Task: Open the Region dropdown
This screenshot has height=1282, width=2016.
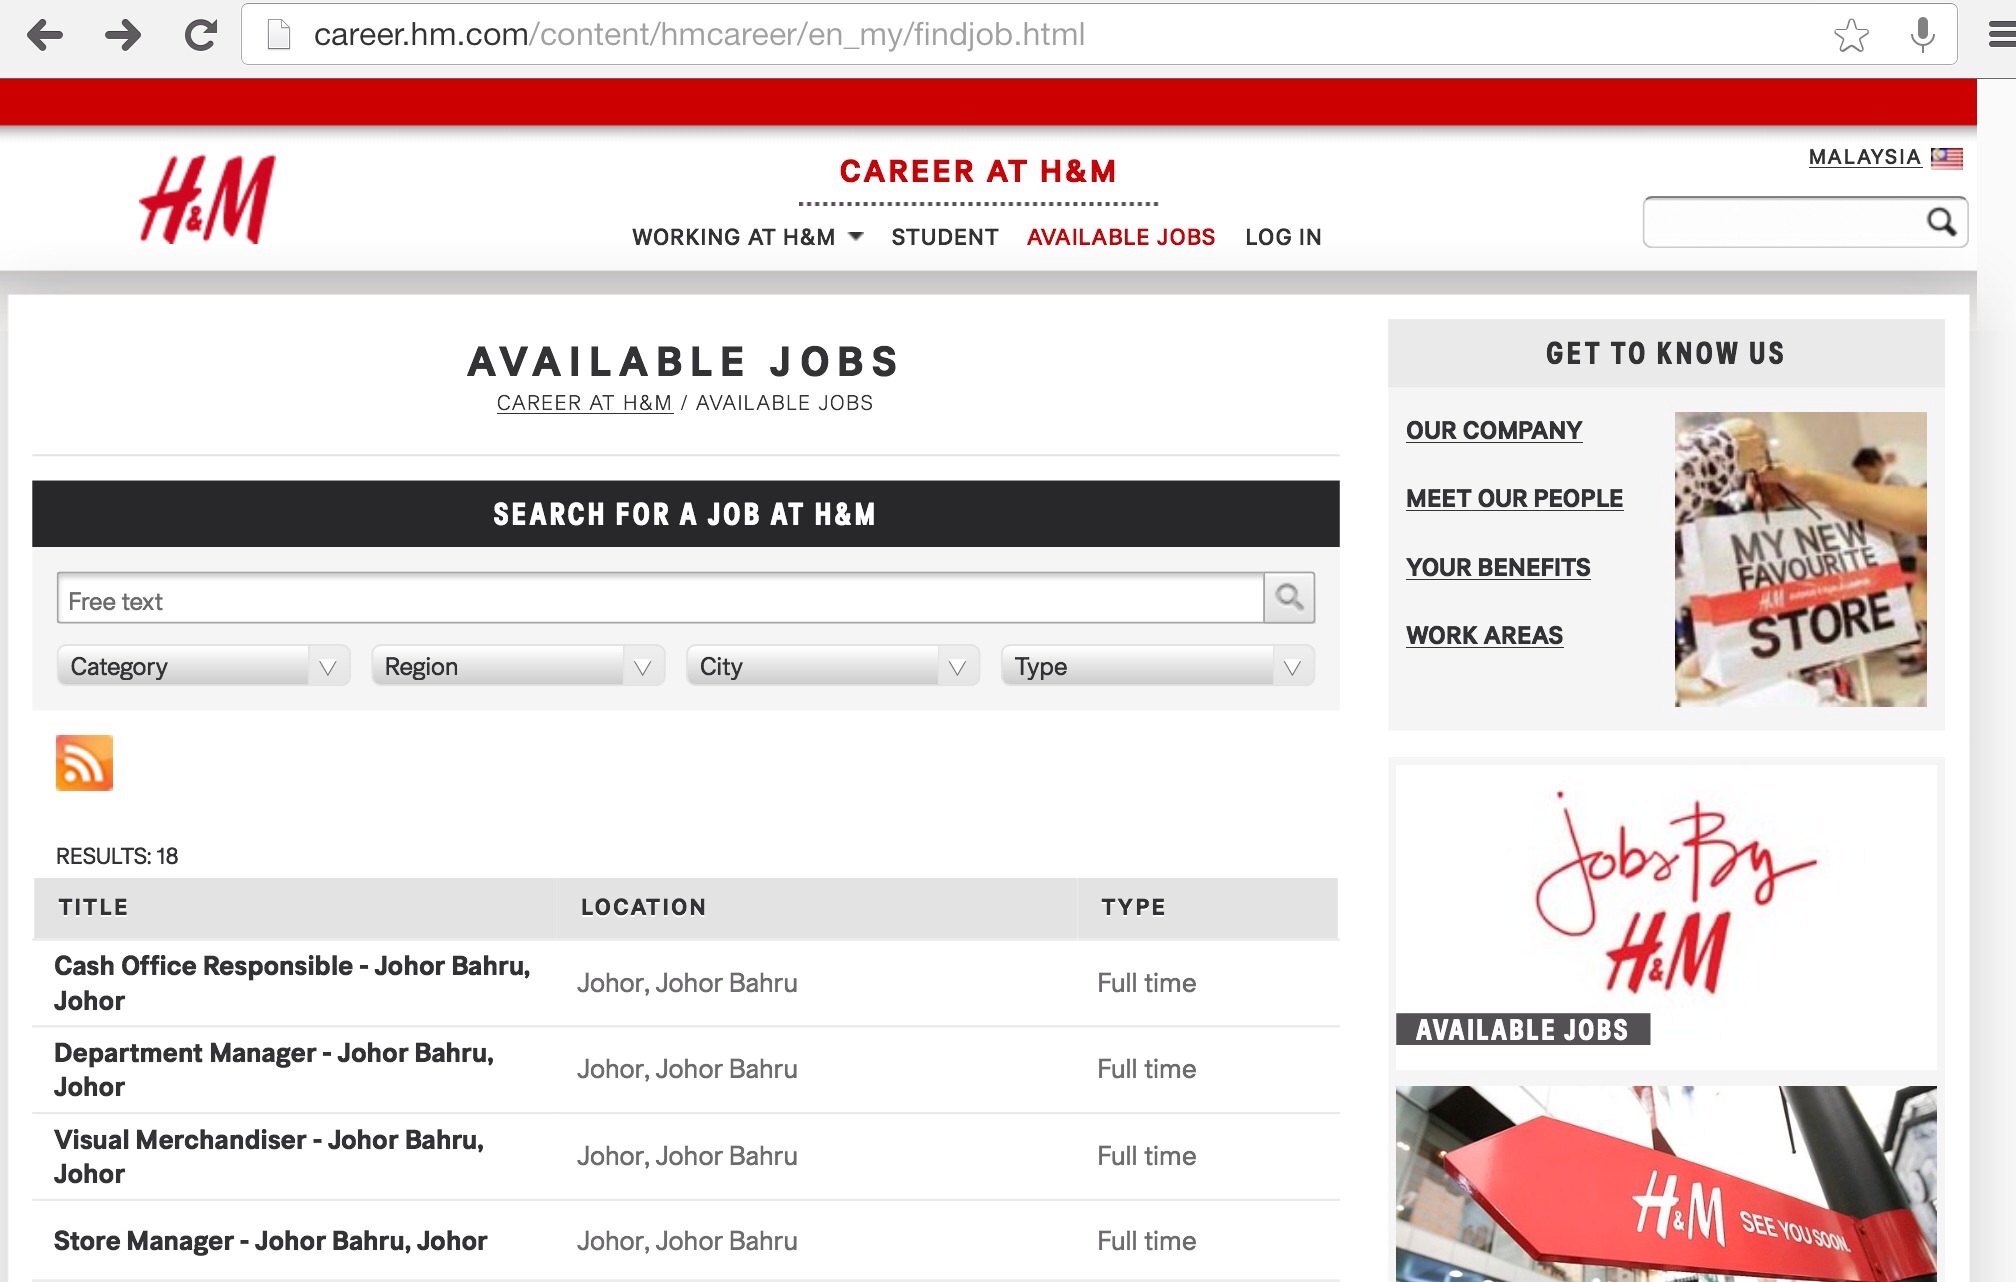Action: [518, 666]
